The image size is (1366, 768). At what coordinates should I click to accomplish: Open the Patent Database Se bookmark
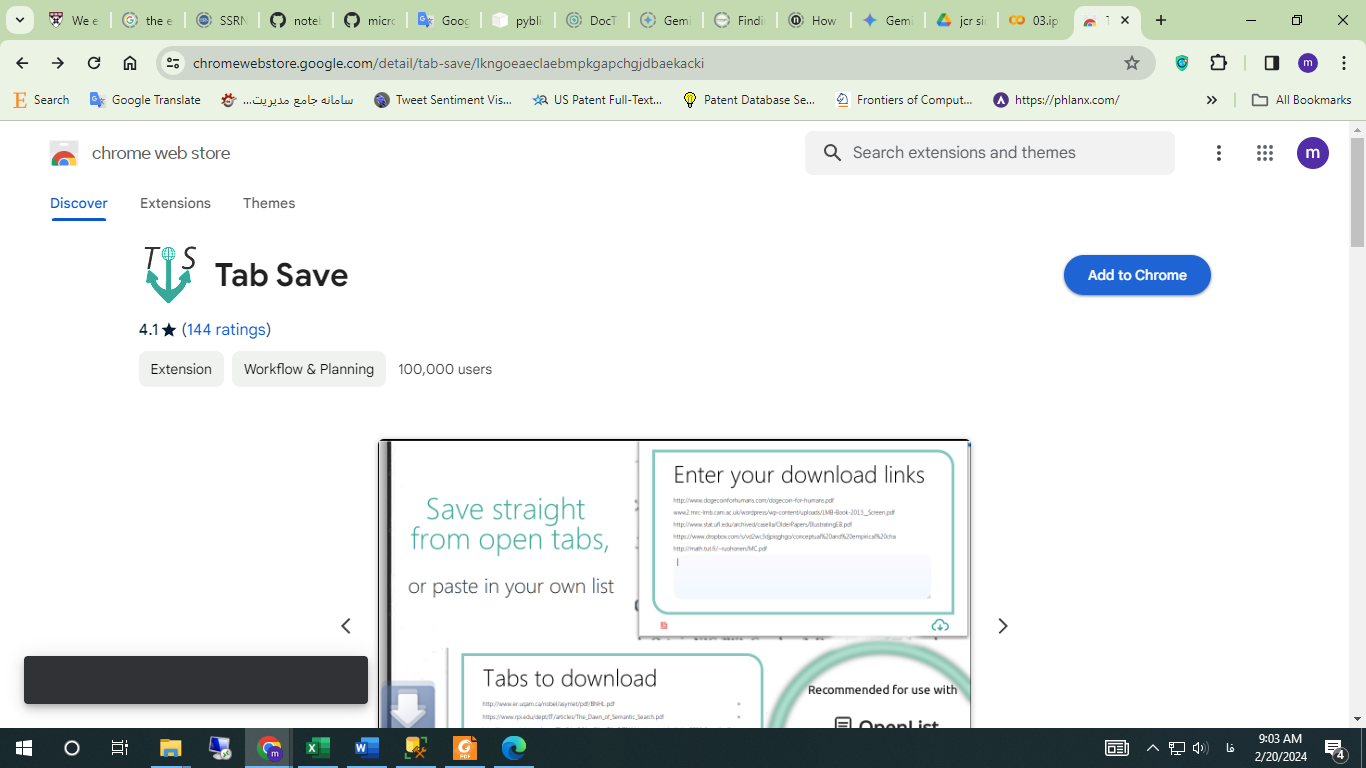click(749, 100)
